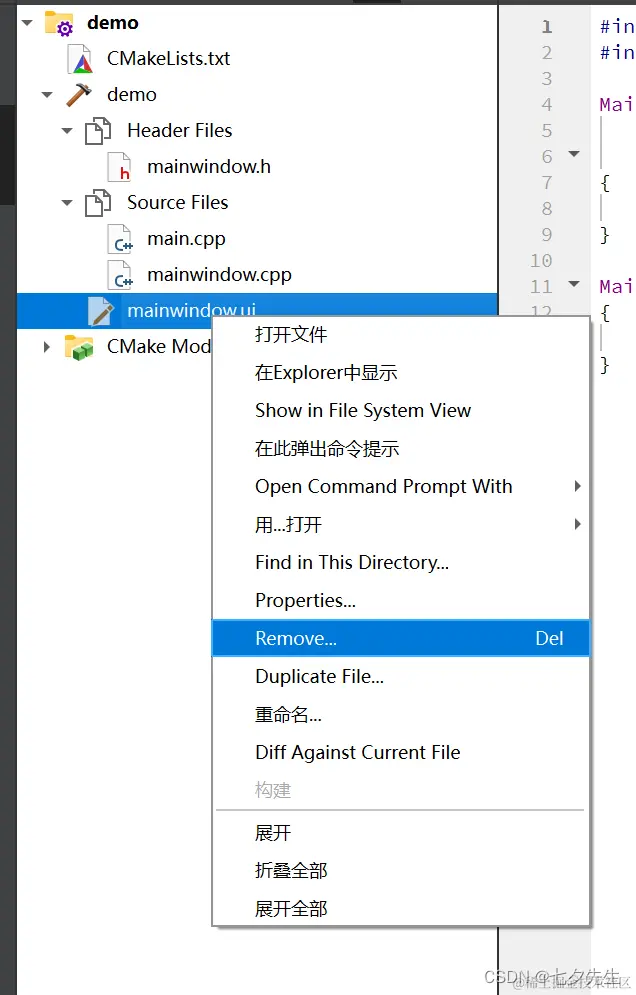Image resolution: width=636 pixels, height=995 pixels.
Task: Click the CMakeLists.txt file icon
Action: click(x=80, y=59)
